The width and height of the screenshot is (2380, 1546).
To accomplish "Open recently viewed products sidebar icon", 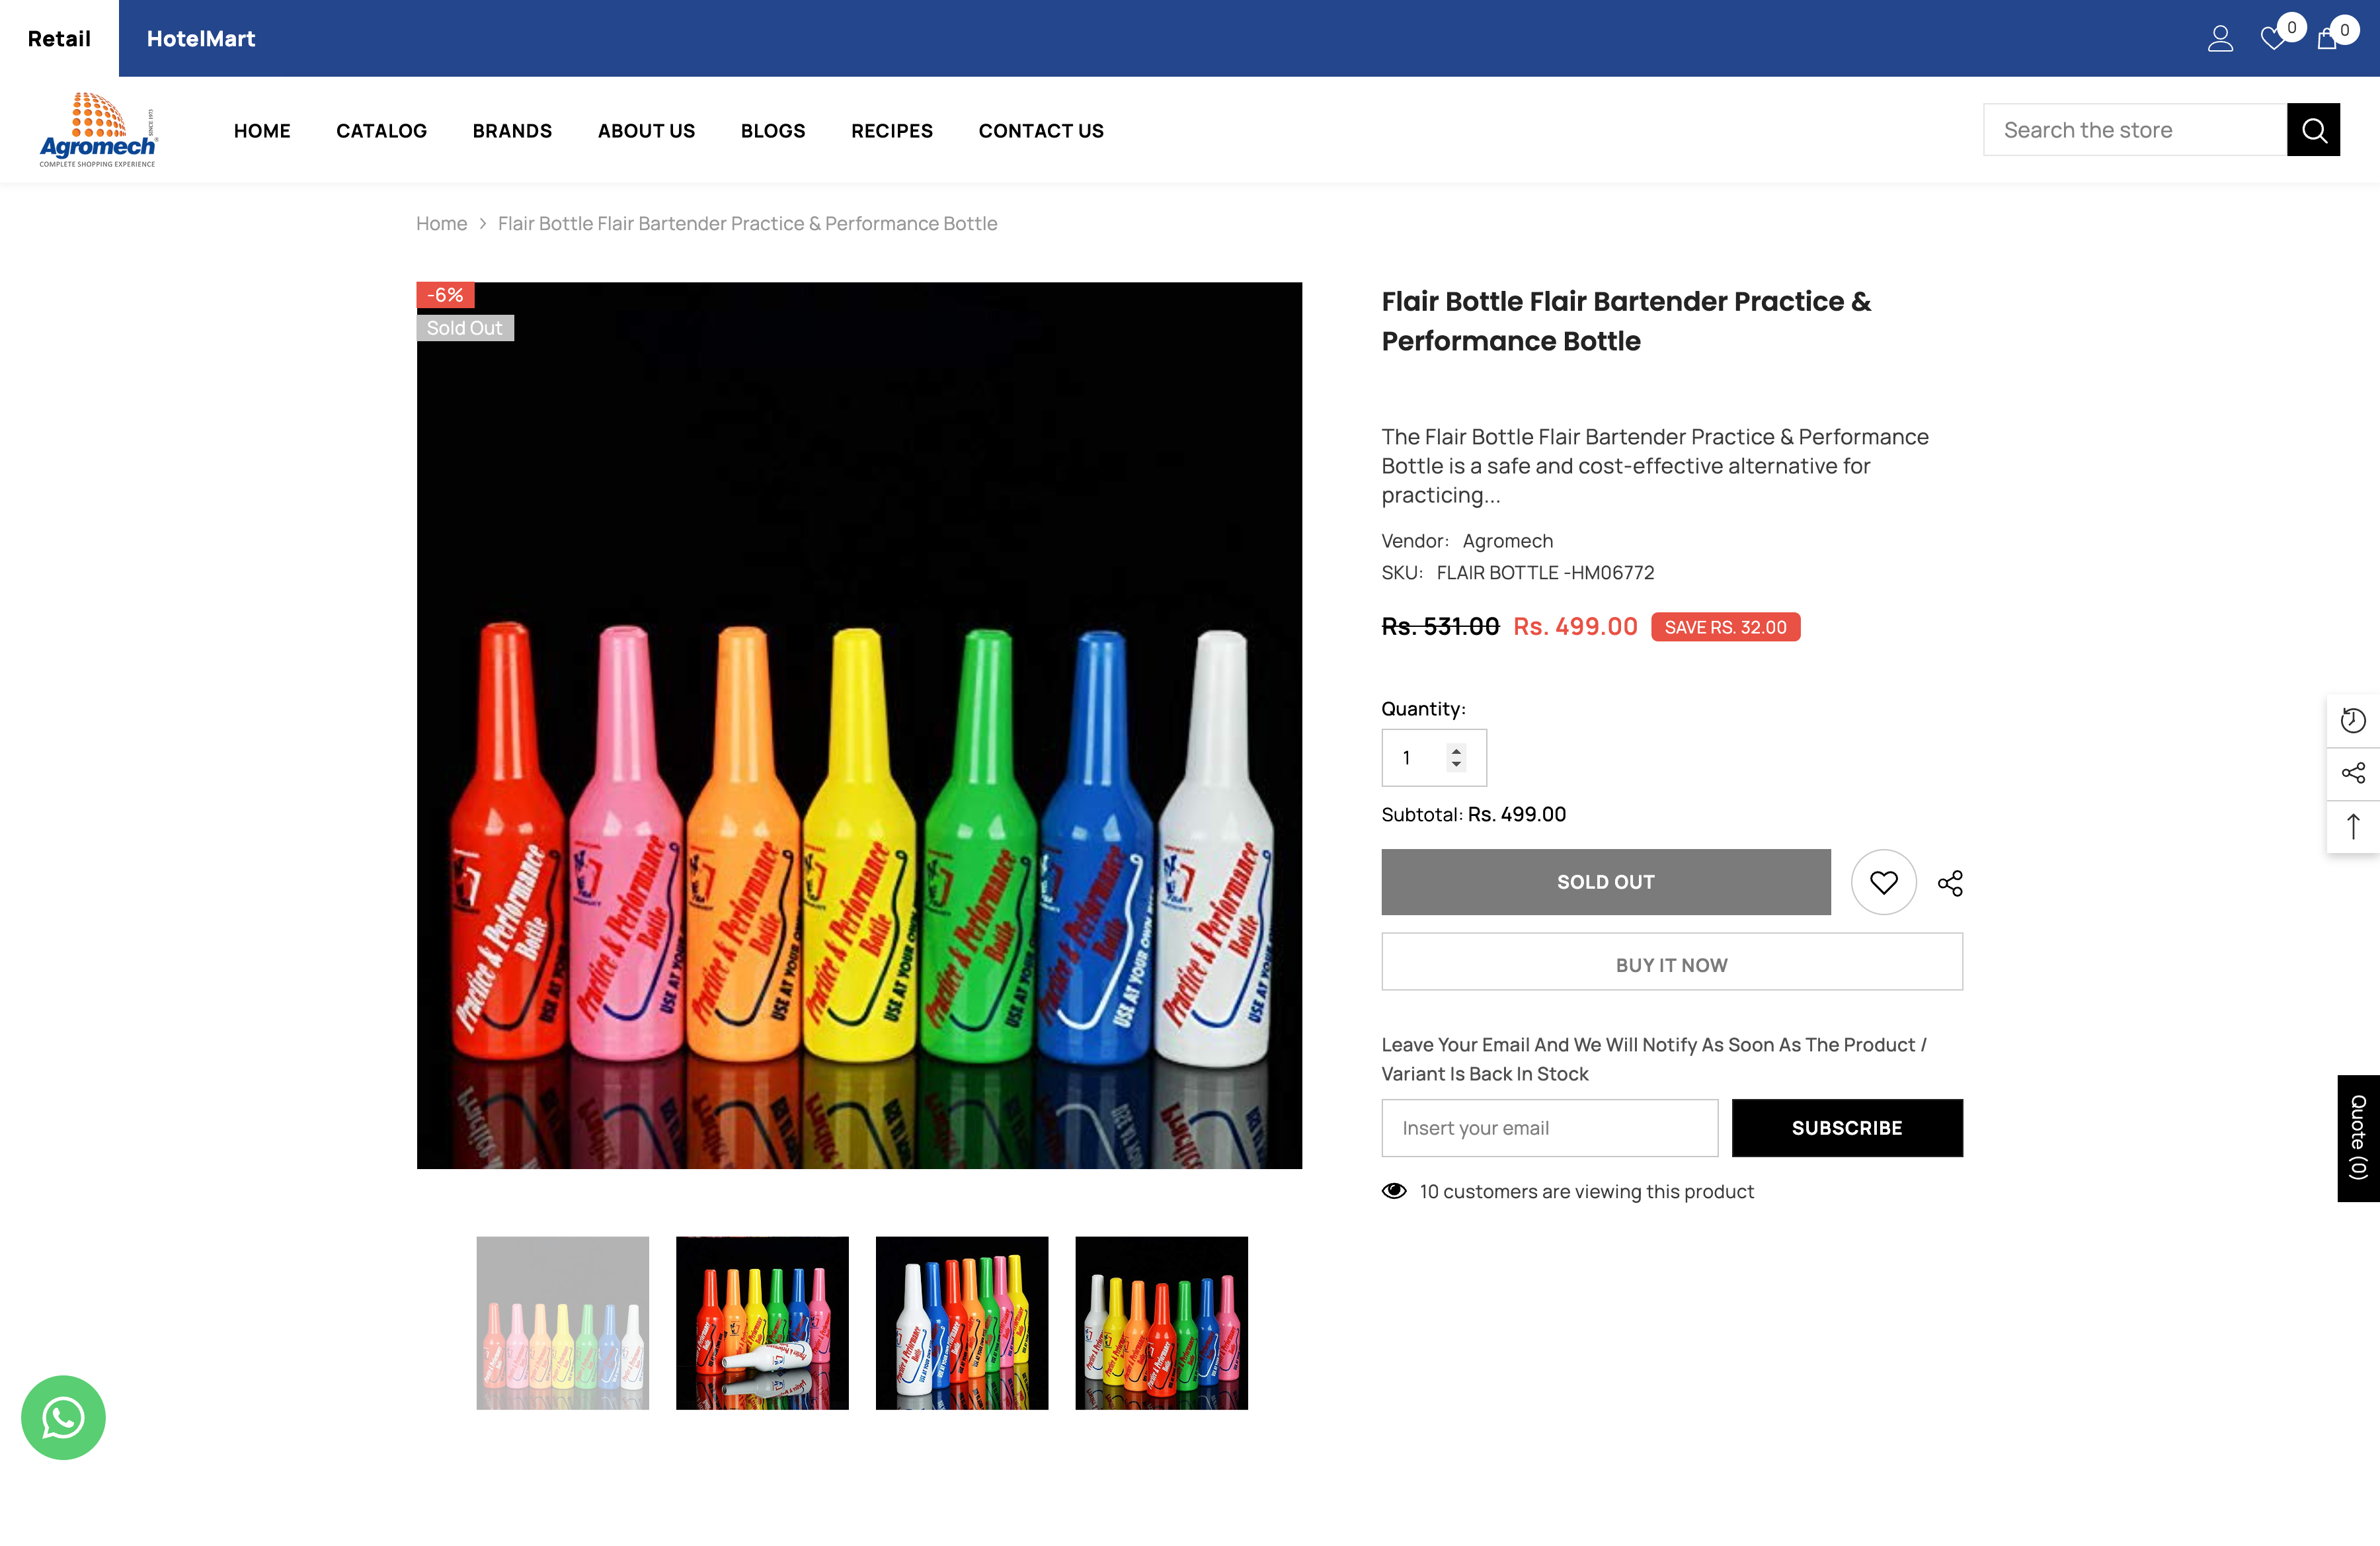I will (x=2353, y=720).
